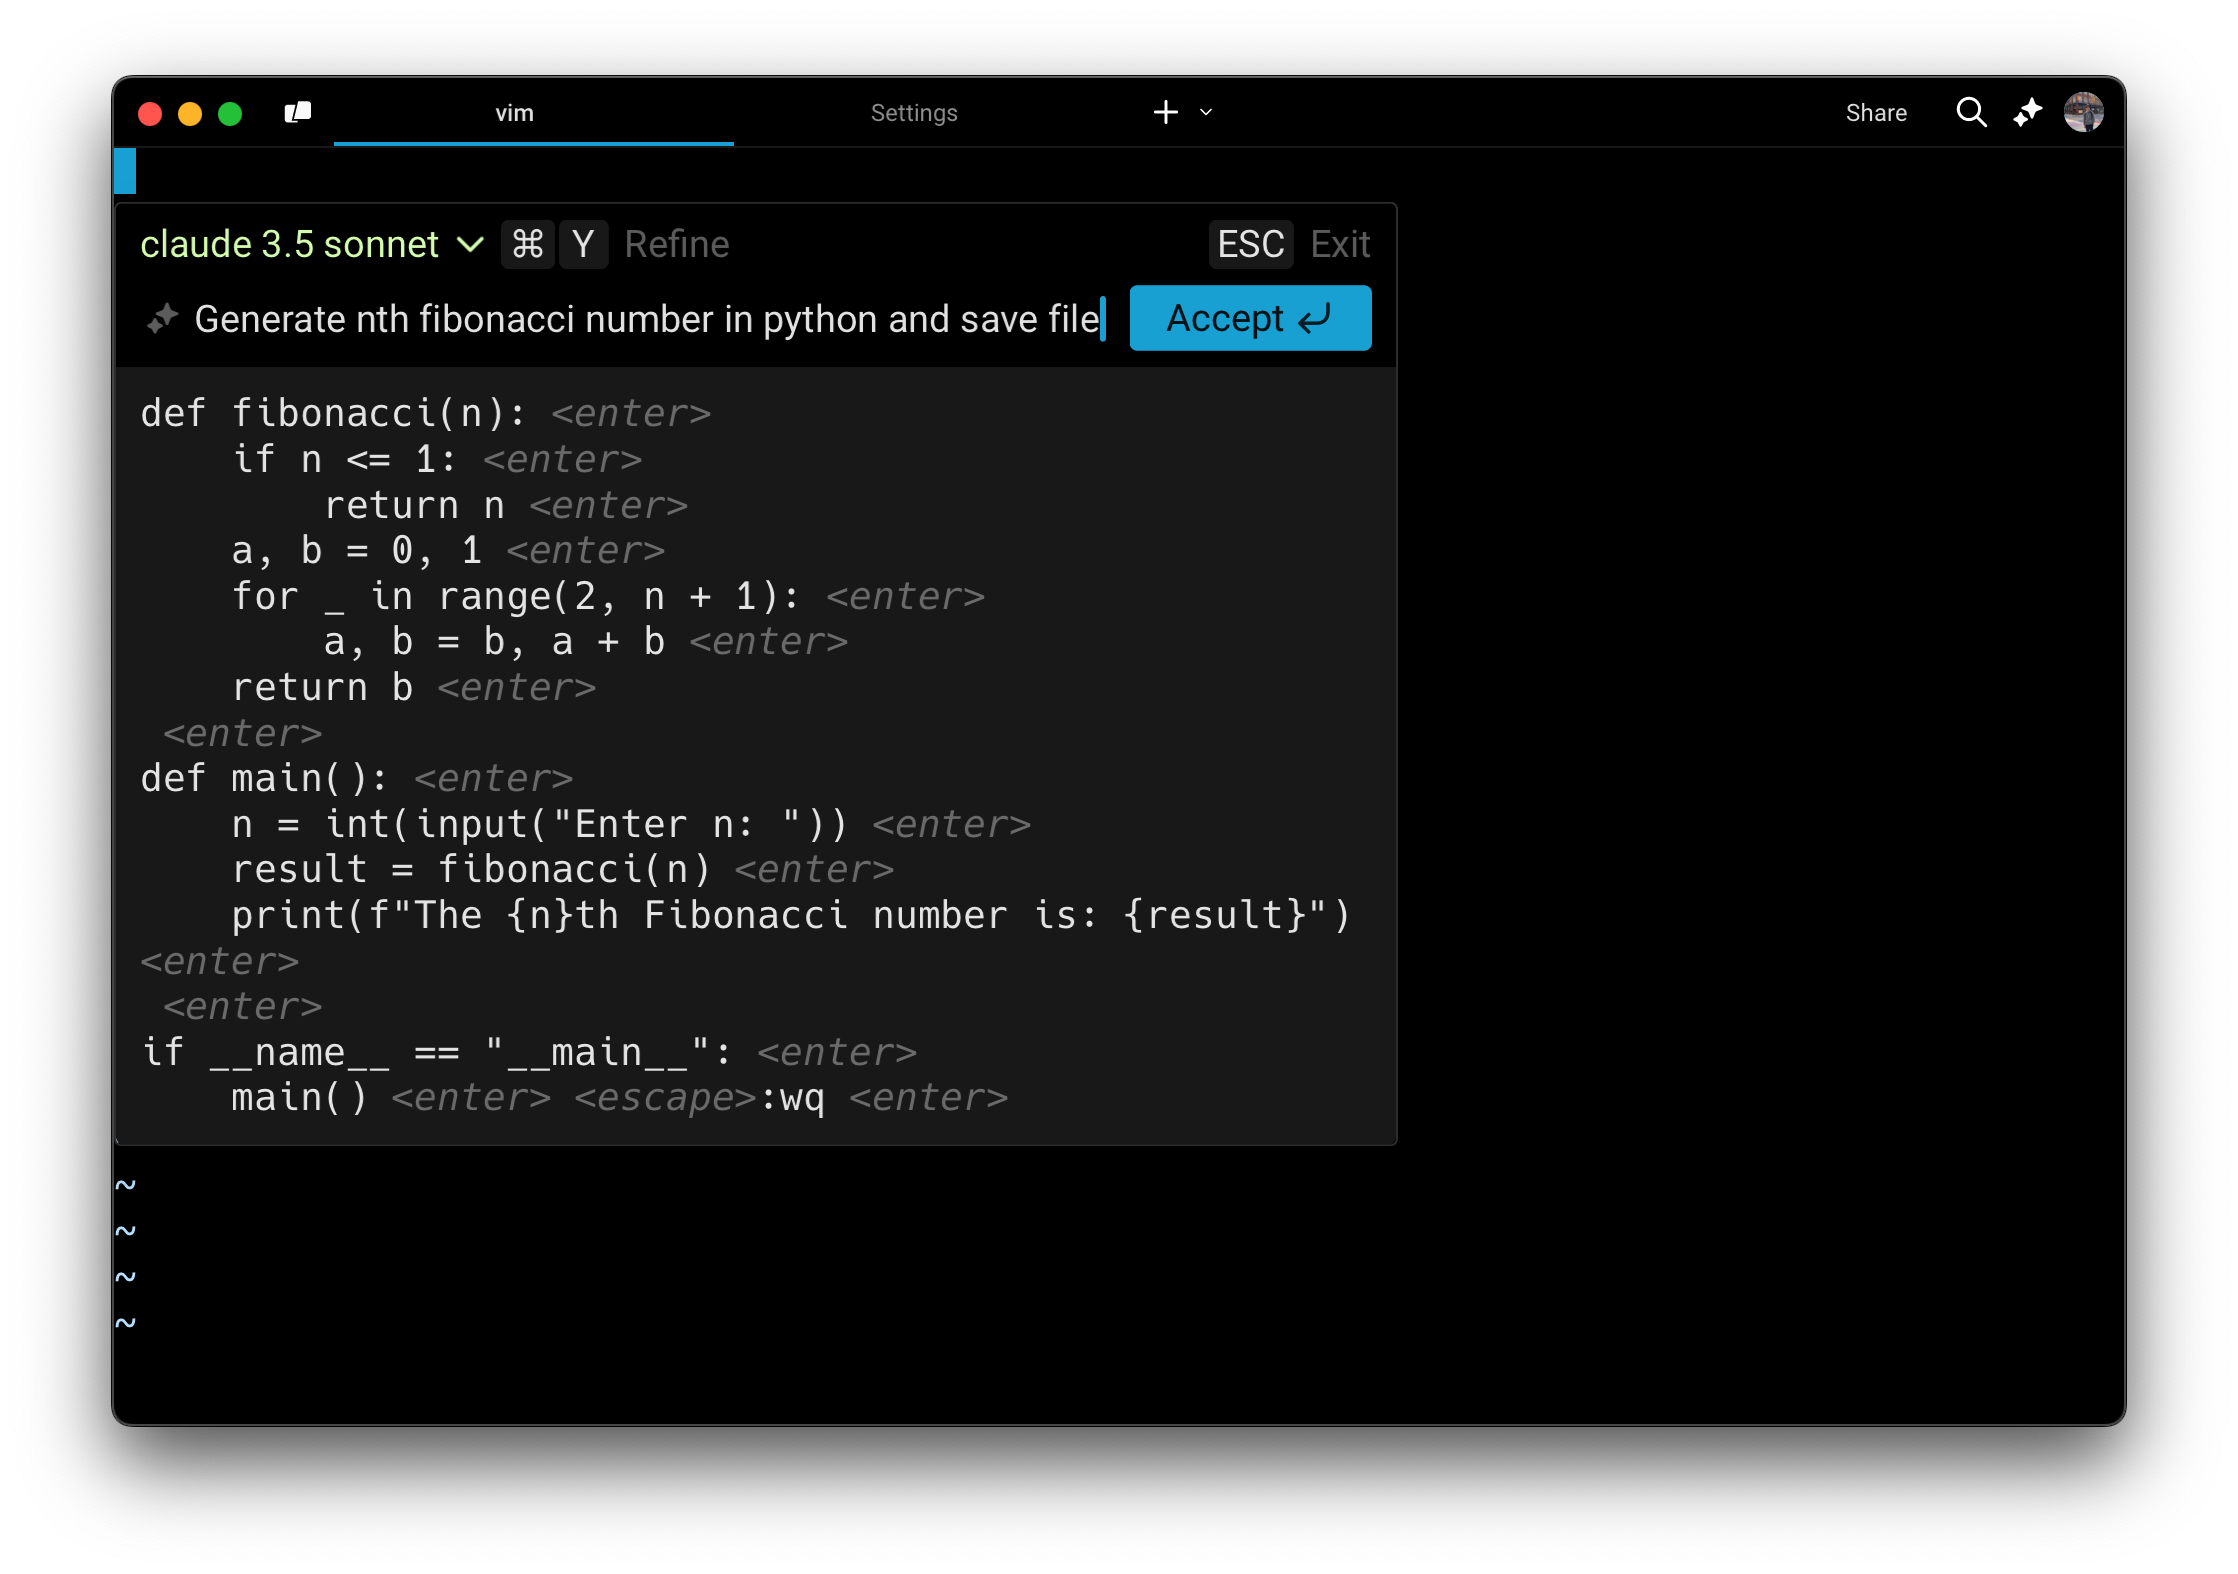Click Exit next to ESC key
Image resolution: width=2238 pixels, height=1574 pixels.
coord(1340,244)
